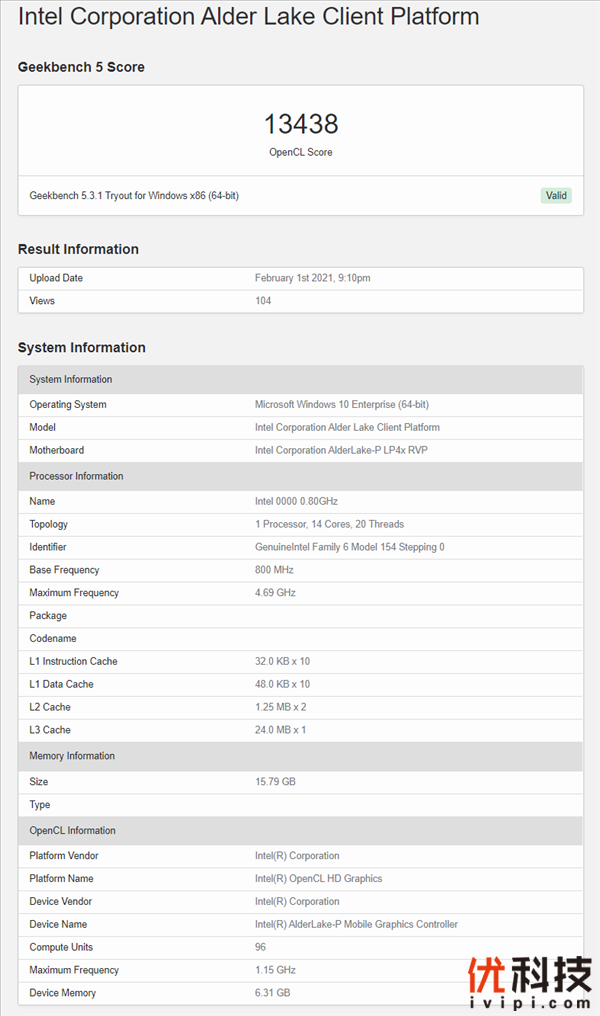600x1016 pixels.
Task: Click the green Valid badge
Action: point(556,196)
